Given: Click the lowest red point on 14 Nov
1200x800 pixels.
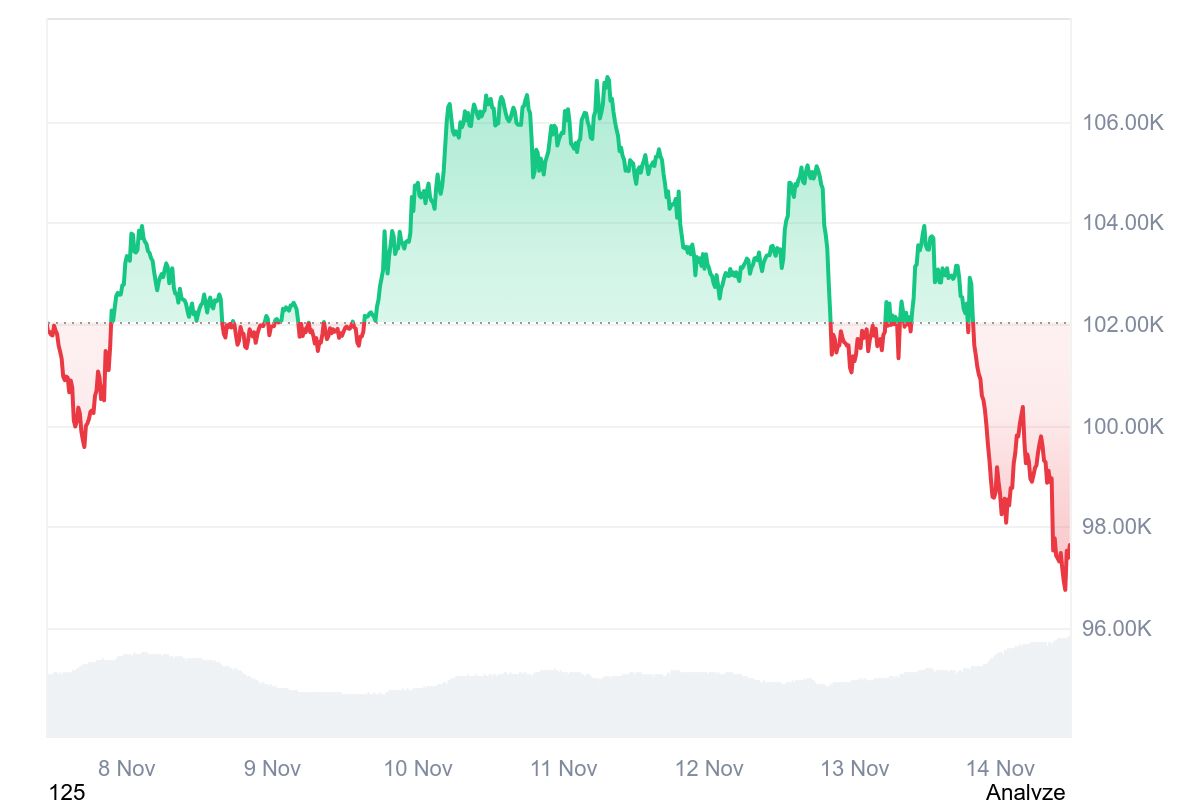Looking at the screenshot, I should pyautogui.click(x=1065, y=589).
